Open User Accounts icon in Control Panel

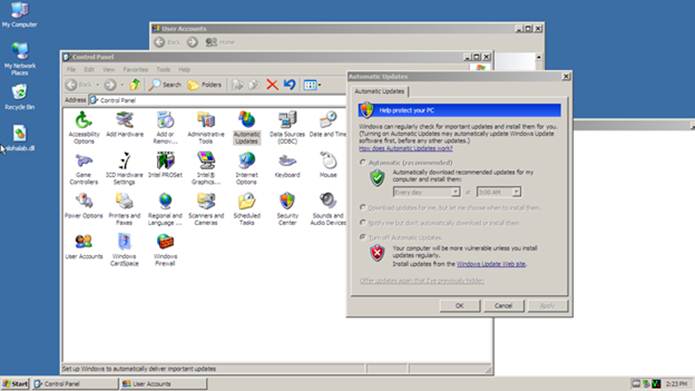[x=84, y=246]
